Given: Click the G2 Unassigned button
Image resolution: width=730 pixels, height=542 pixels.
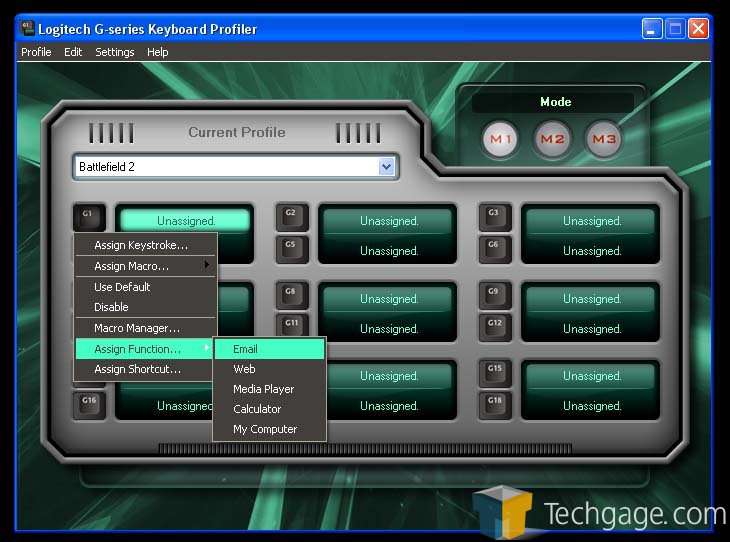Looking at the screenshot, I should coord(388,221).
